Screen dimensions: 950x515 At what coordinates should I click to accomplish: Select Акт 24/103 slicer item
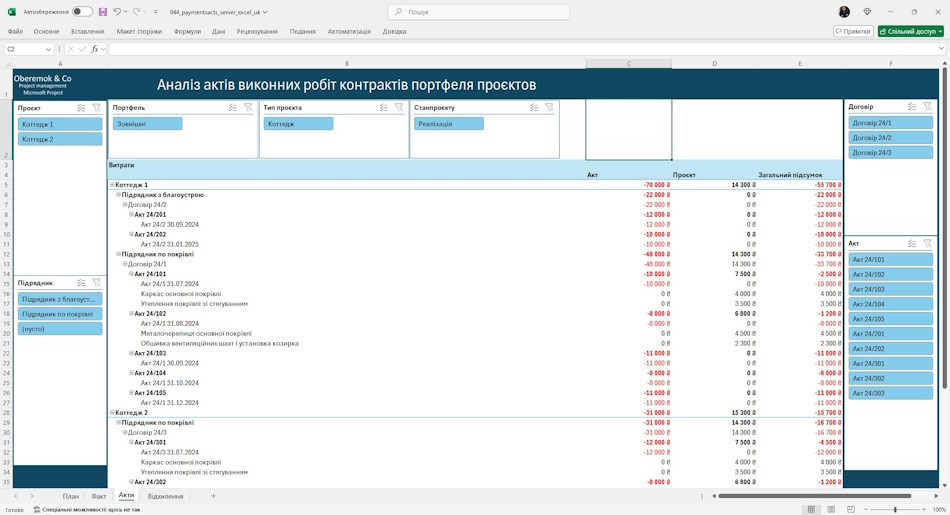click(891, 289)
